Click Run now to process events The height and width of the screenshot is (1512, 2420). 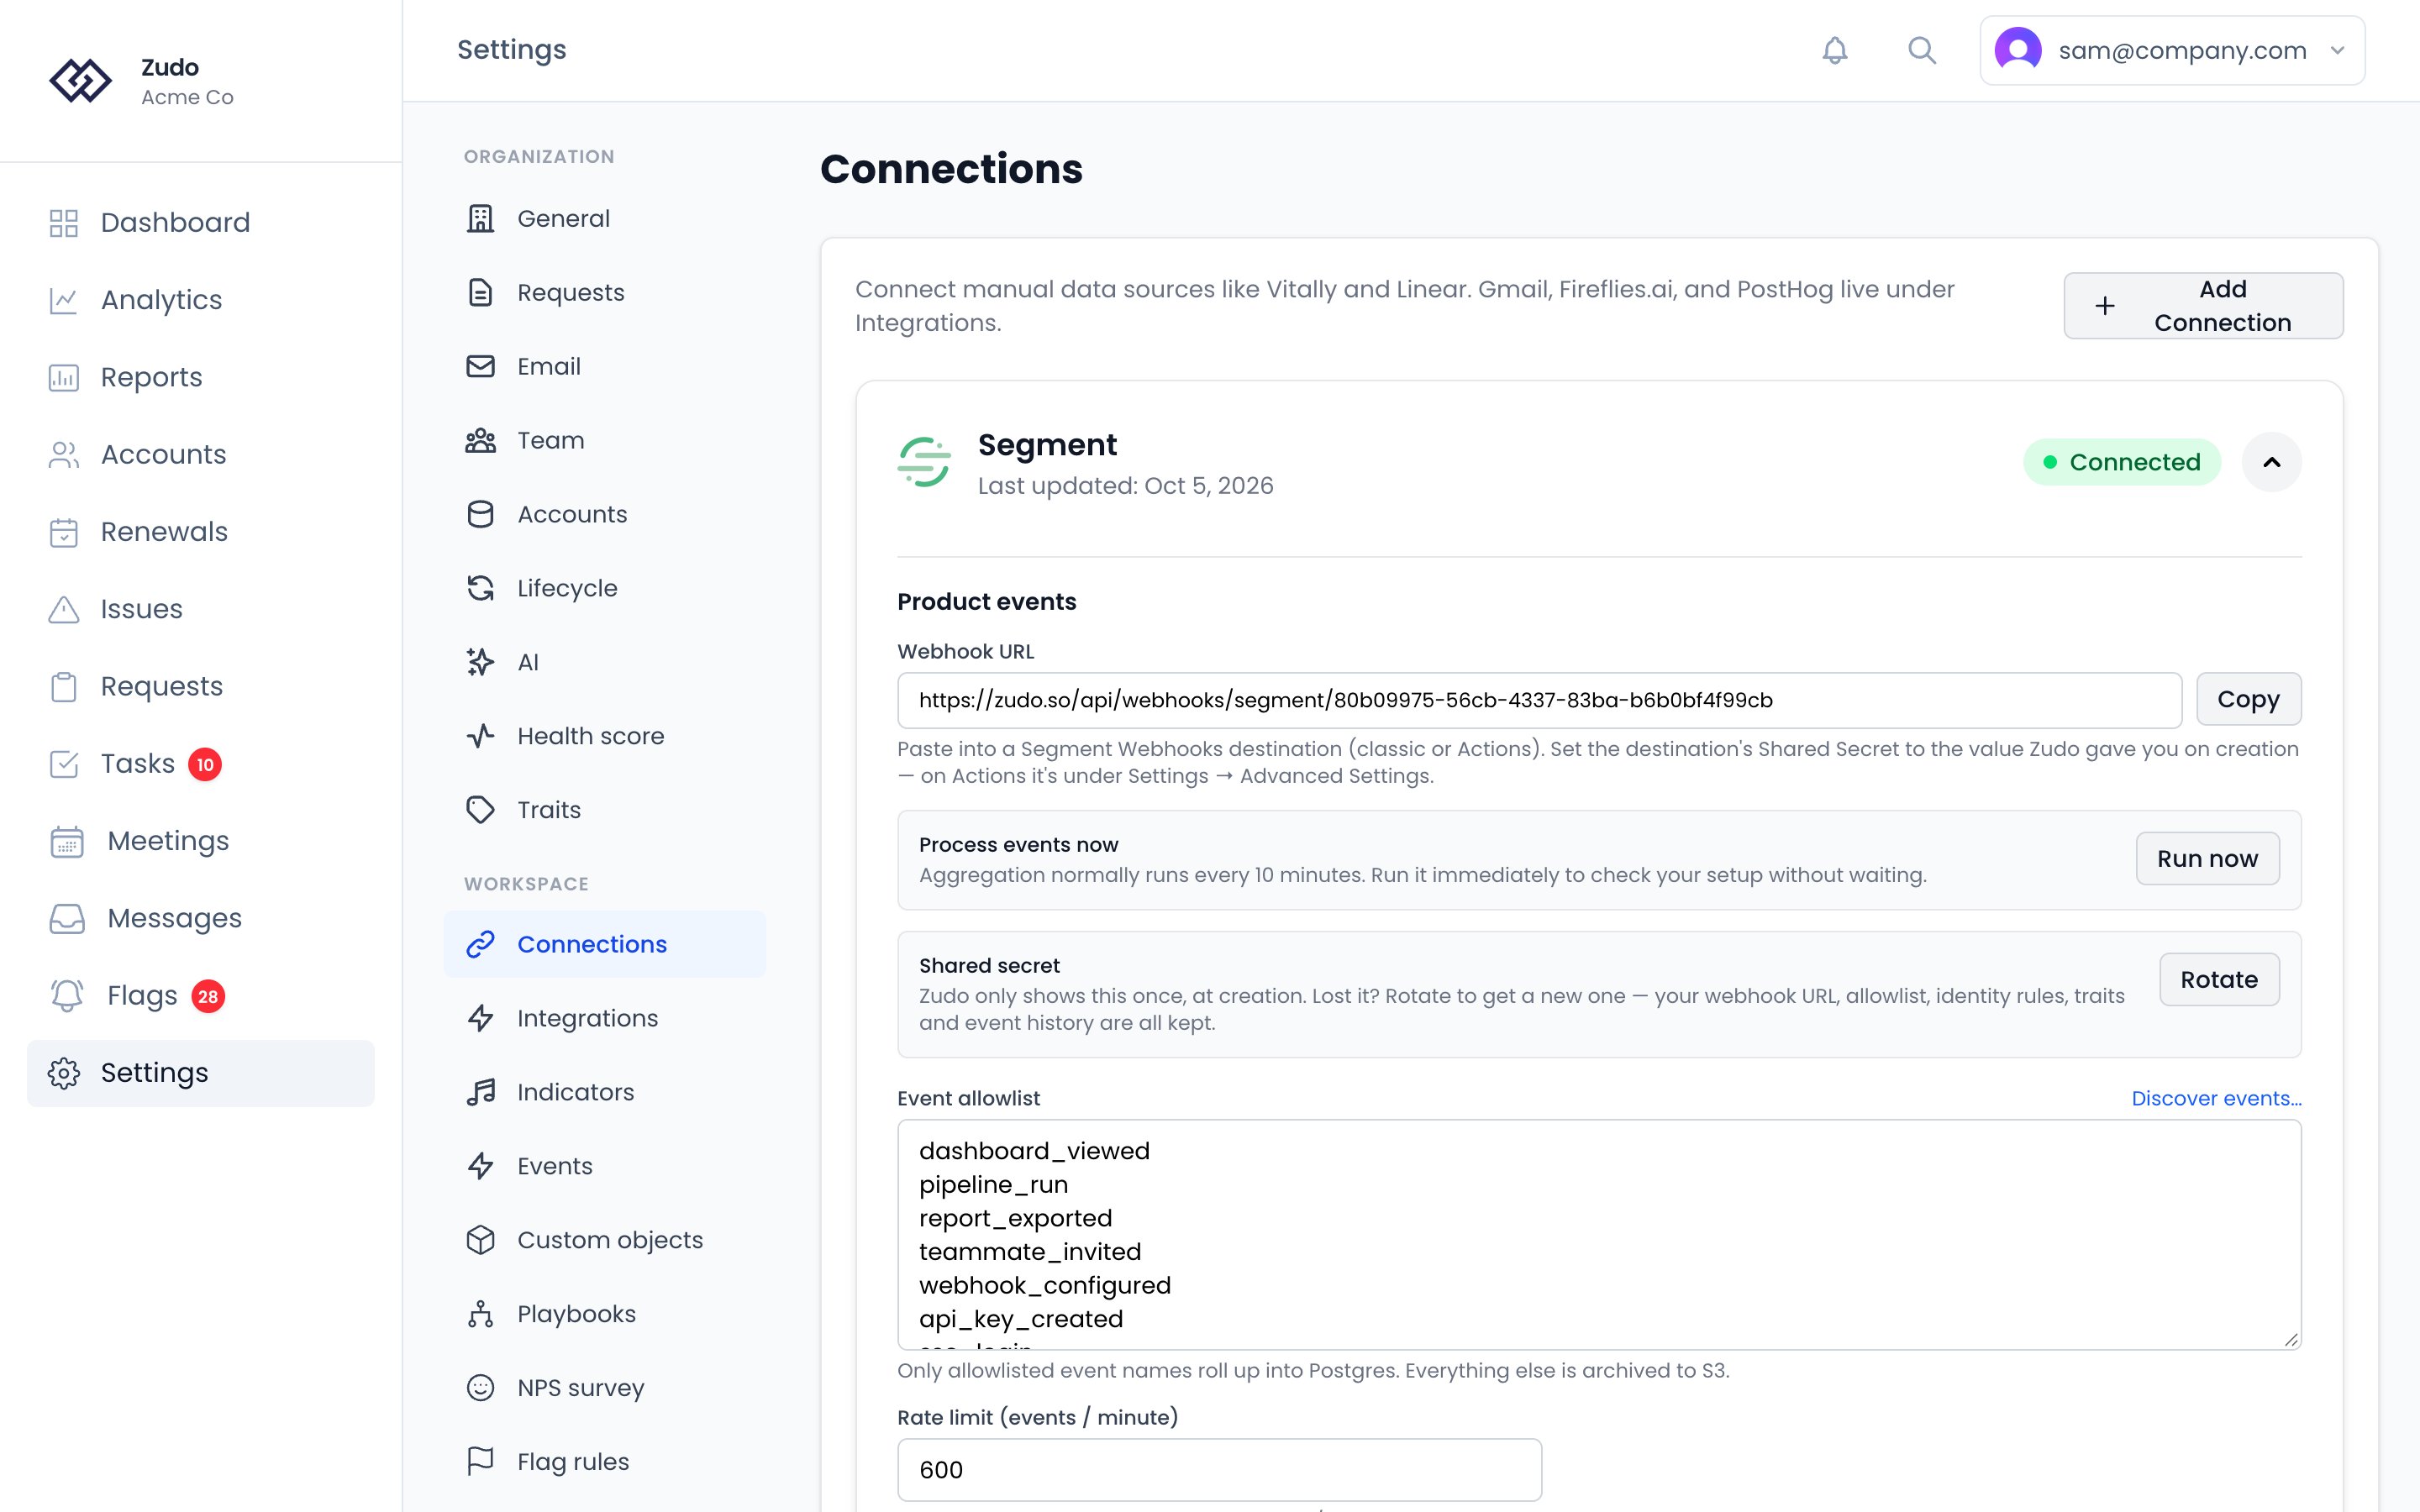(x=2207, y=859)
